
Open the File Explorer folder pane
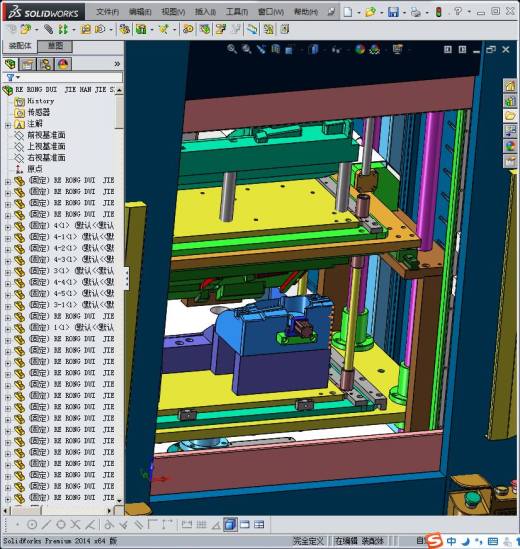click(510, 116)
